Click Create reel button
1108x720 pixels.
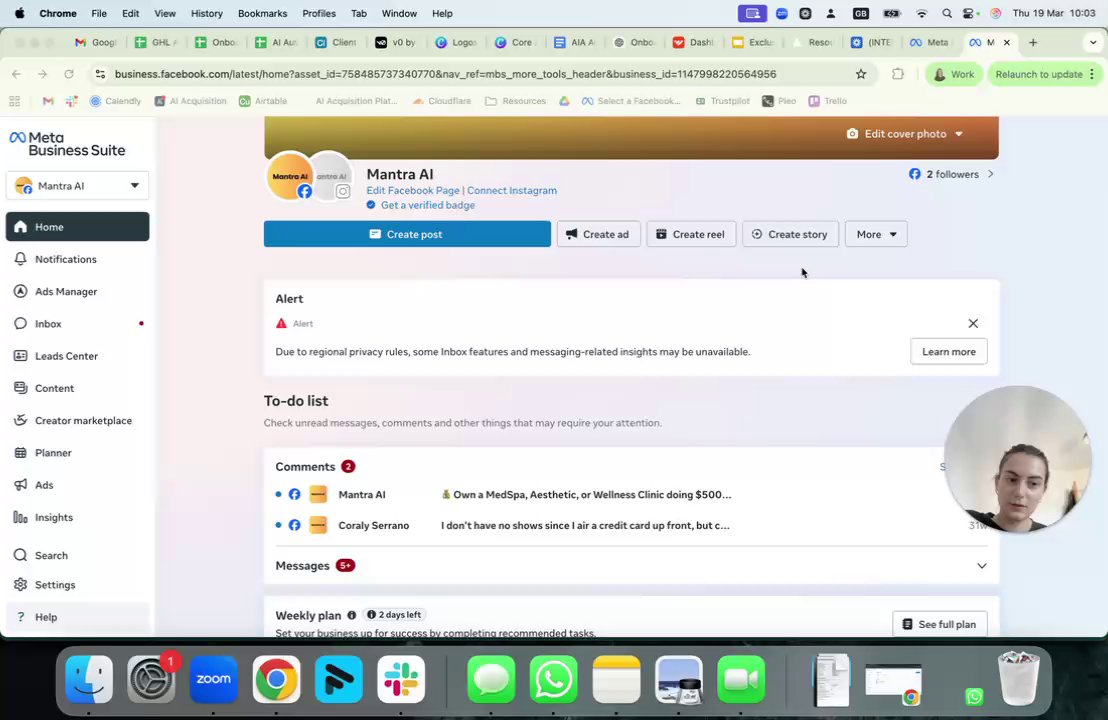(x=691, y=234)
